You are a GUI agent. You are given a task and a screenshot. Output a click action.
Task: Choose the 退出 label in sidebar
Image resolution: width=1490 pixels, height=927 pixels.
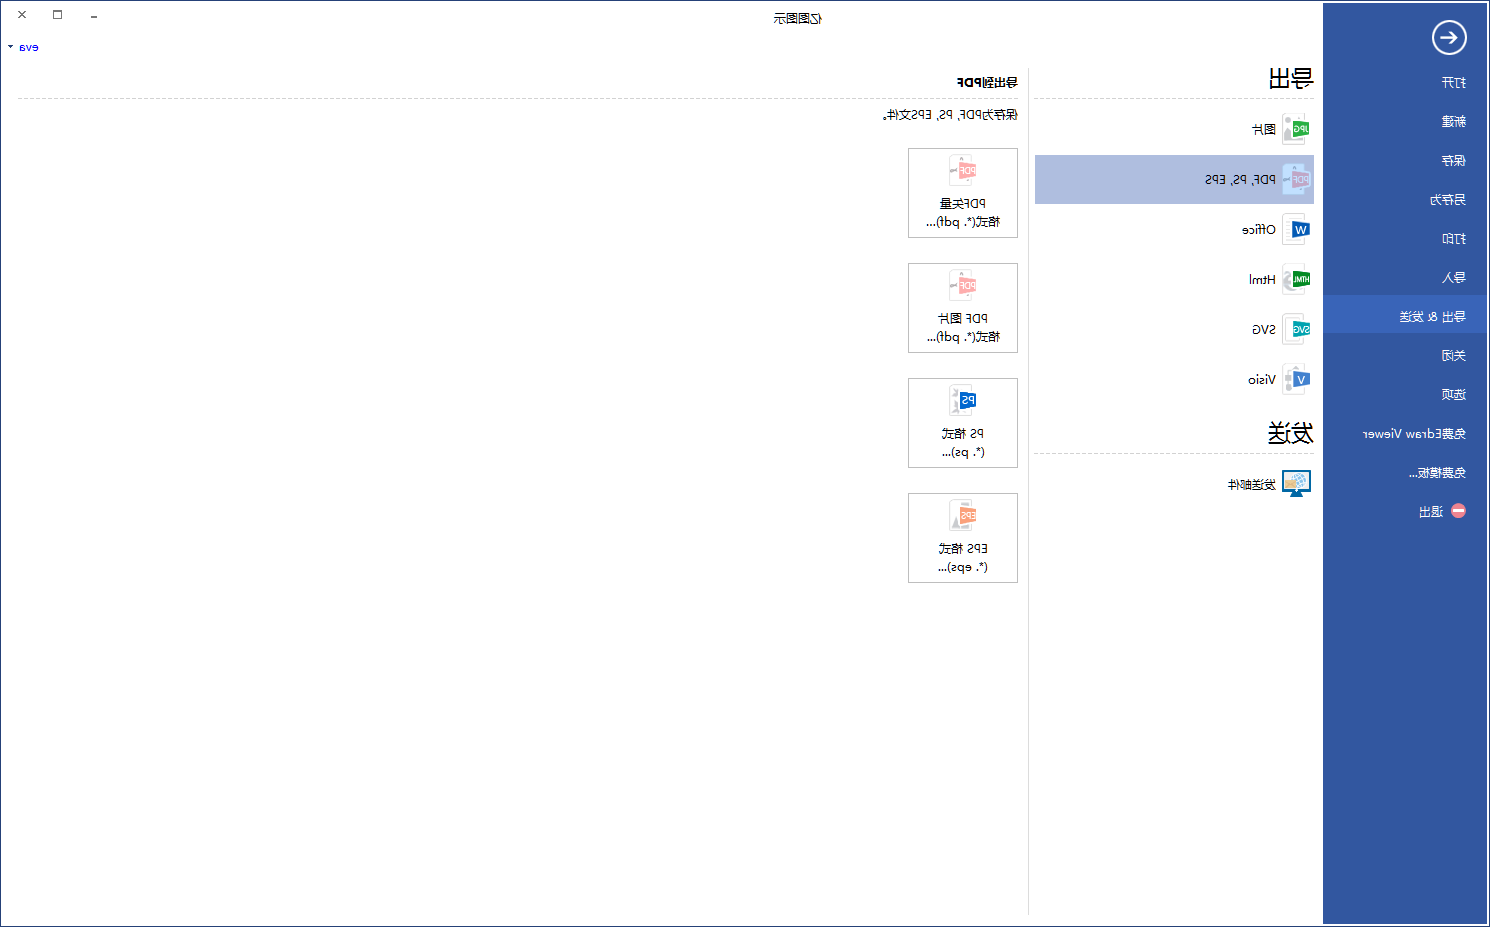point(1431,511)
